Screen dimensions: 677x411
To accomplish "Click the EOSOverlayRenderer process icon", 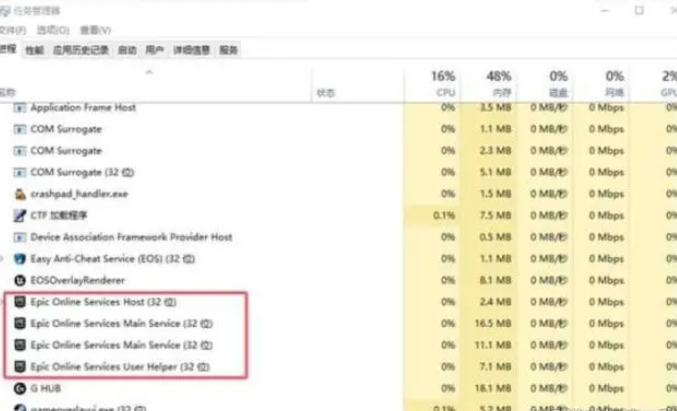I will 19,280.
